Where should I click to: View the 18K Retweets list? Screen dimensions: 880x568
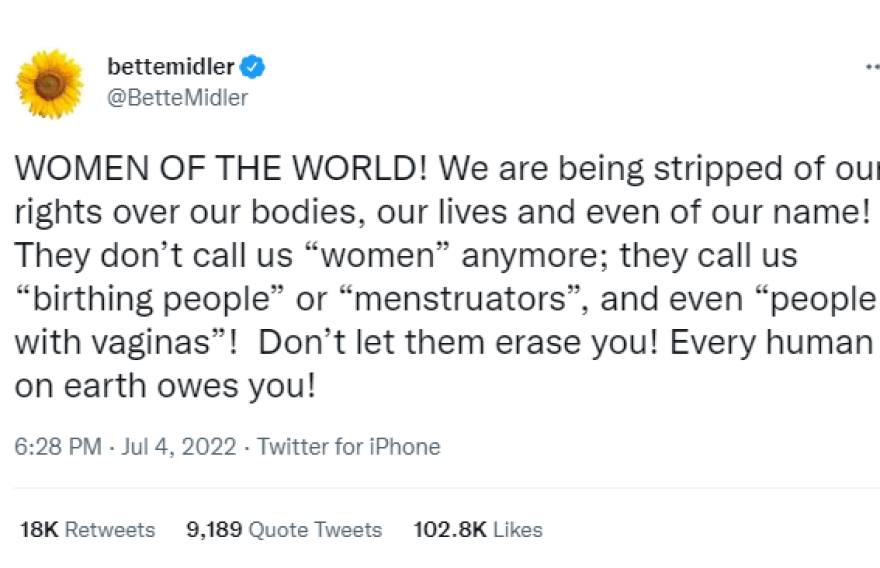coord(88,529)
